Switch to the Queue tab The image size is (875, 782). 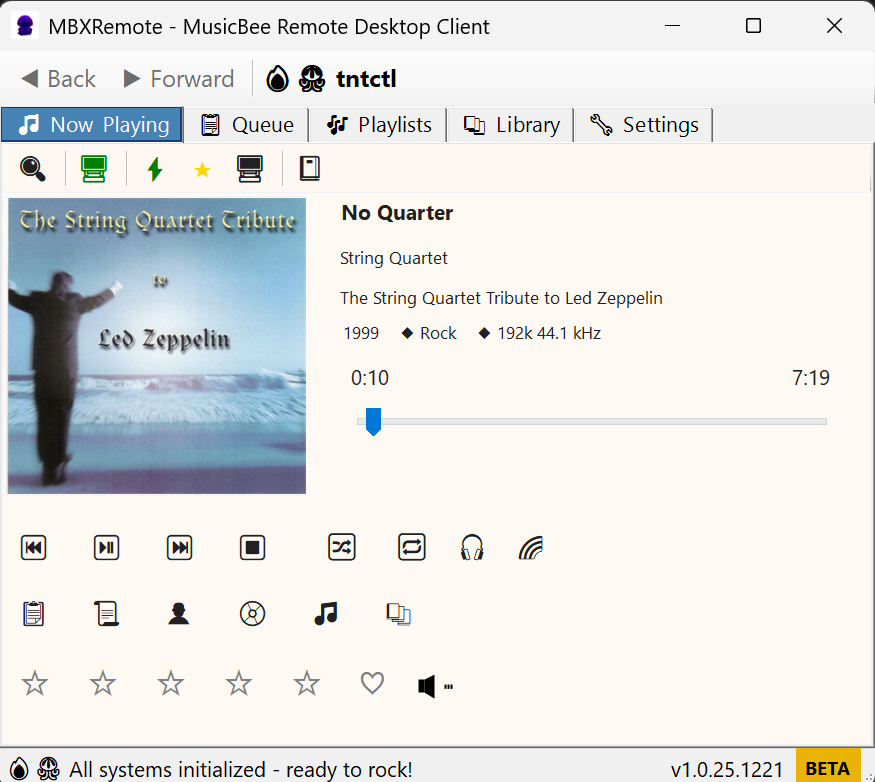pyautogui.click(x=246, y=124)
